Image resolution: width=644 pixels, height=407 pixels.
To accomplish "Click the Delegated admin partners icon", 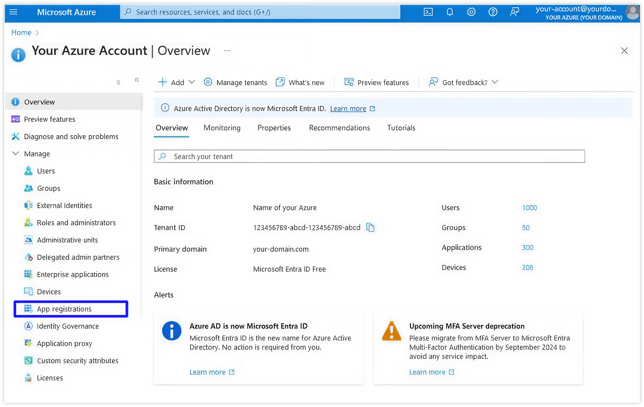I will (28, 257).
